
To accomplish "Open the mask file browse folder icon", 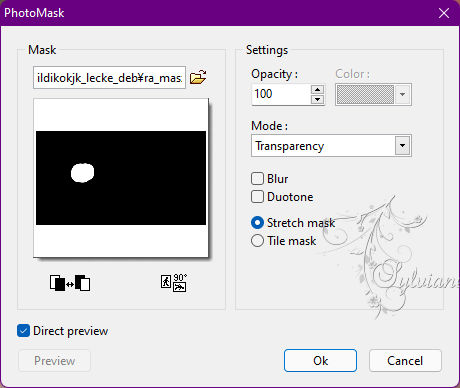I will [x=198, y=77].
